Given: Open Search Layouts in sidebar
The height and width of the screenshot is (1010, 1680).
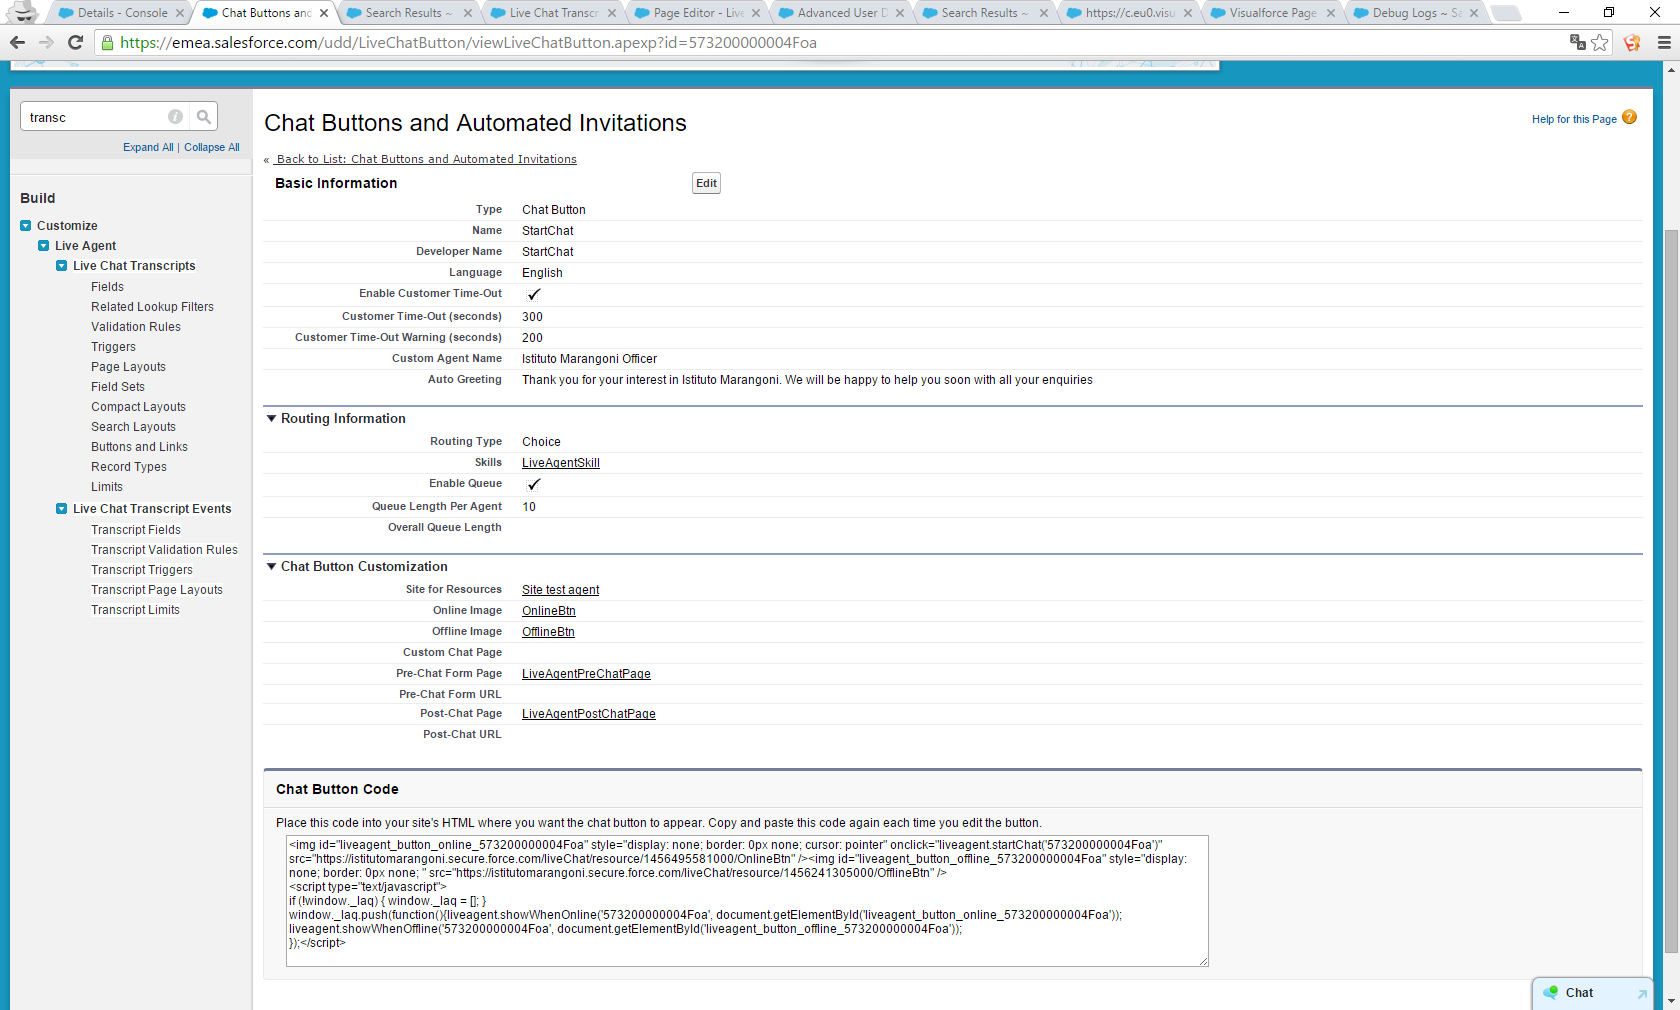Looking at the screenshot, I should [133, 427].
